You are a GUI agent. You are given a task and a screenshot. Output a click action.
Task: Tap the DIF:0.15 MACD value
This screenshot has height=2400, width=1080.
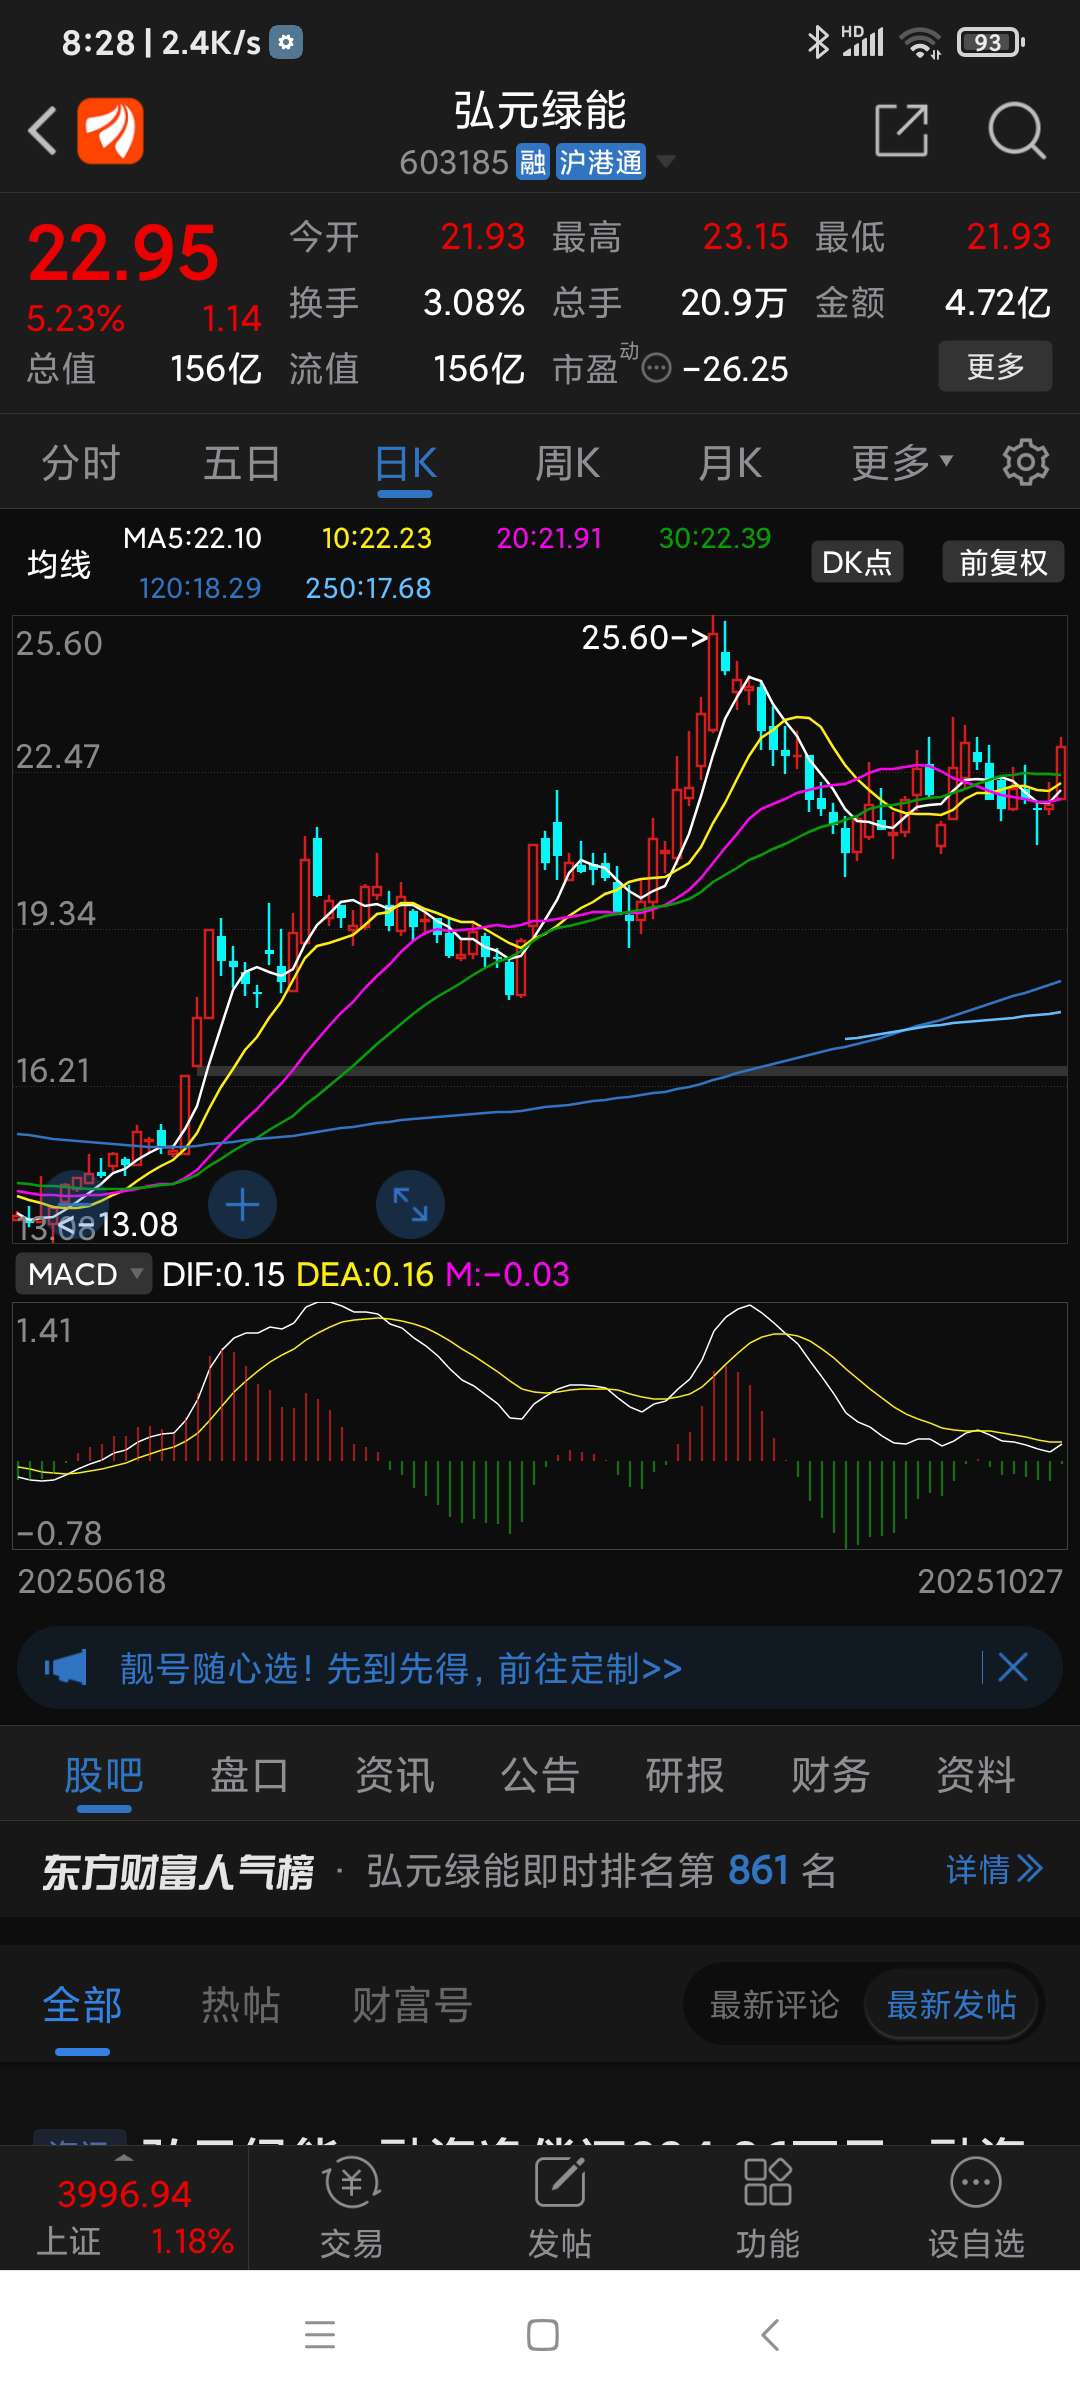tap(223, 1274)
